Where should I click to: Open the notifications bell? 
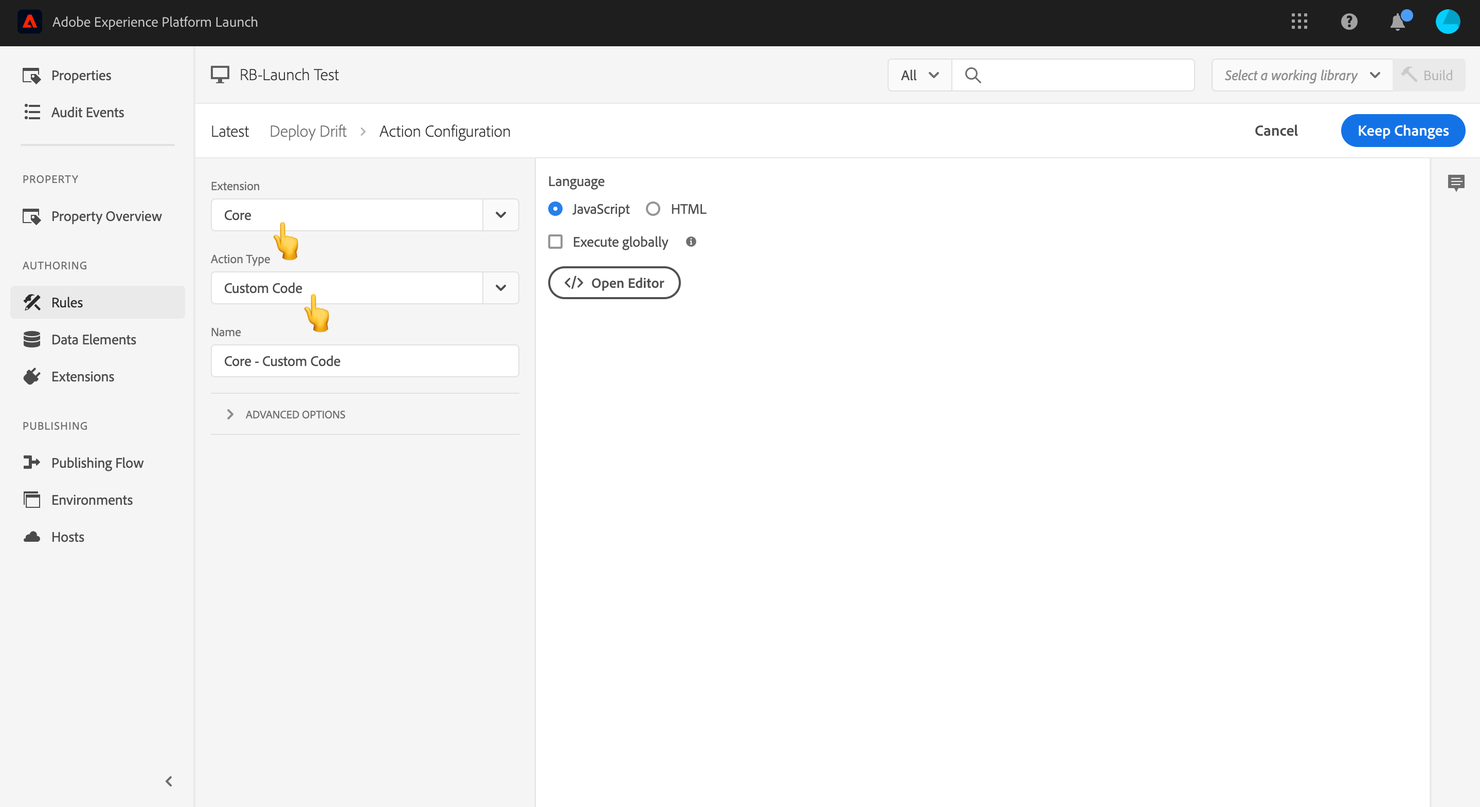(1398, 21)
